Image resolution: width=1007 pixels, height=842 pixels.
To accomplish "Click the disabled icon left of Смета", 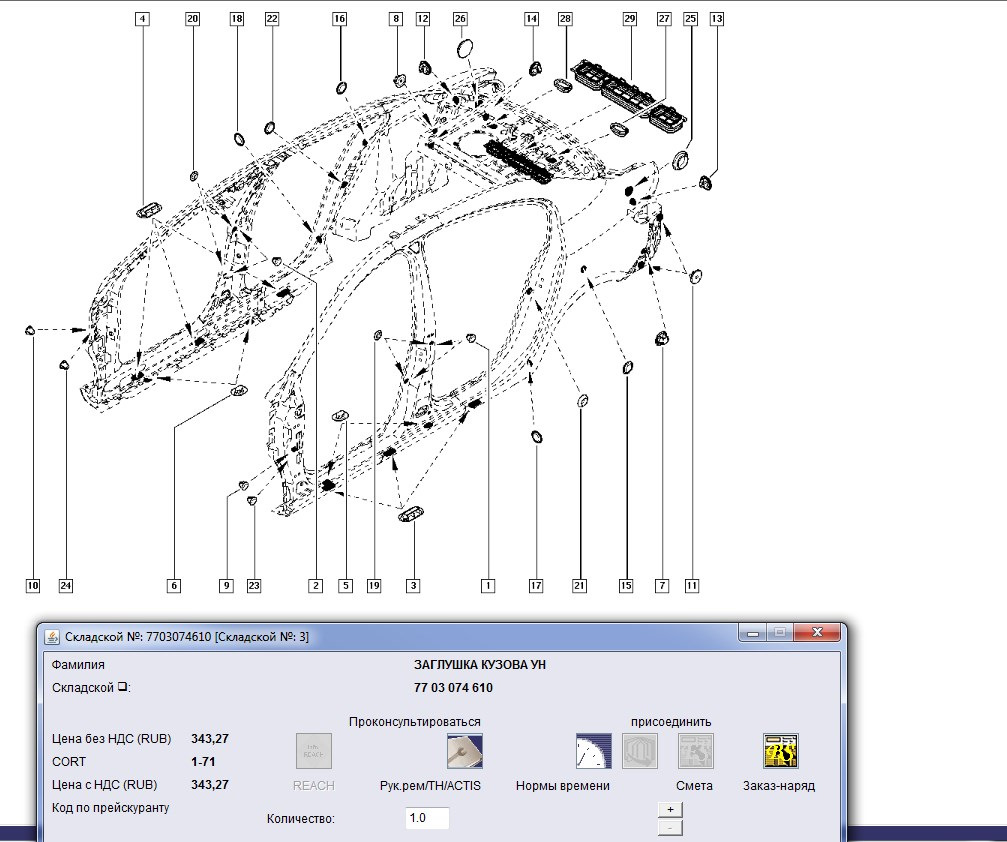I will (639, 751).
